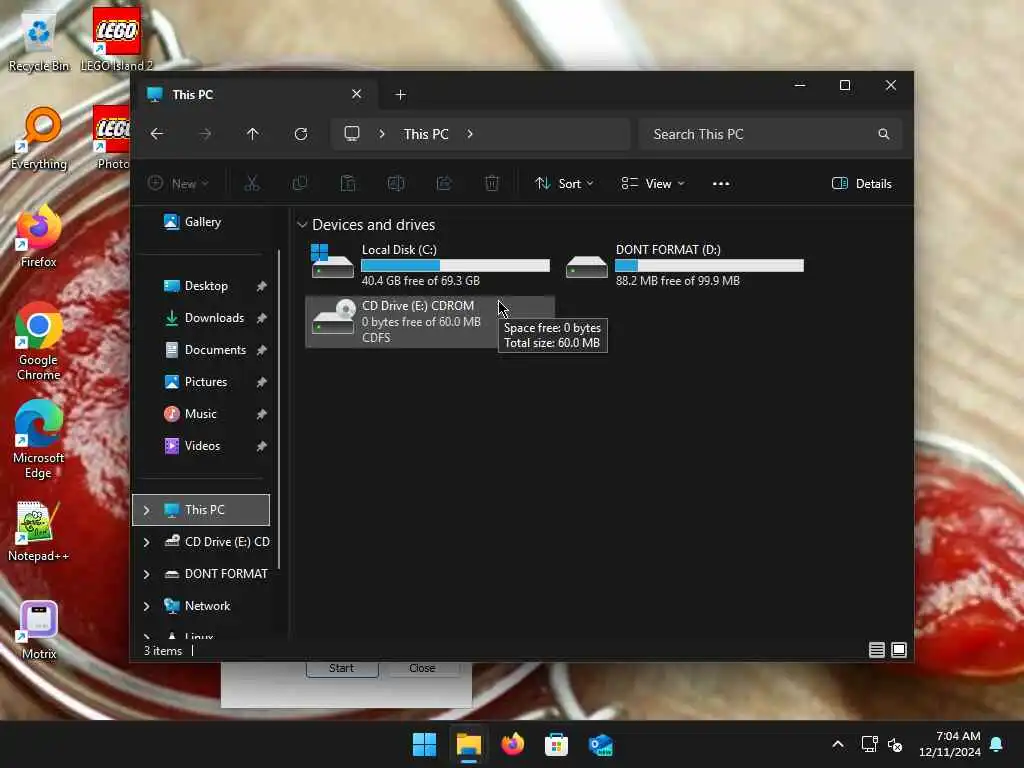Launch Everything search desktop shortcut

[39, 138]
